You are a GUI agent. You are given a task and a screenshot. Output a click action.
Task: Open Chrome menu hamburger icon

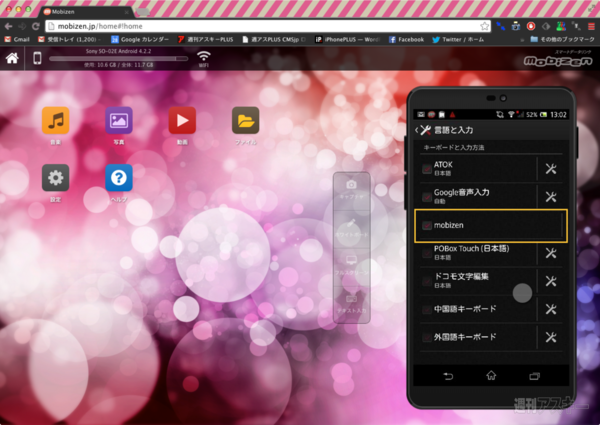(x=591, y=26)
